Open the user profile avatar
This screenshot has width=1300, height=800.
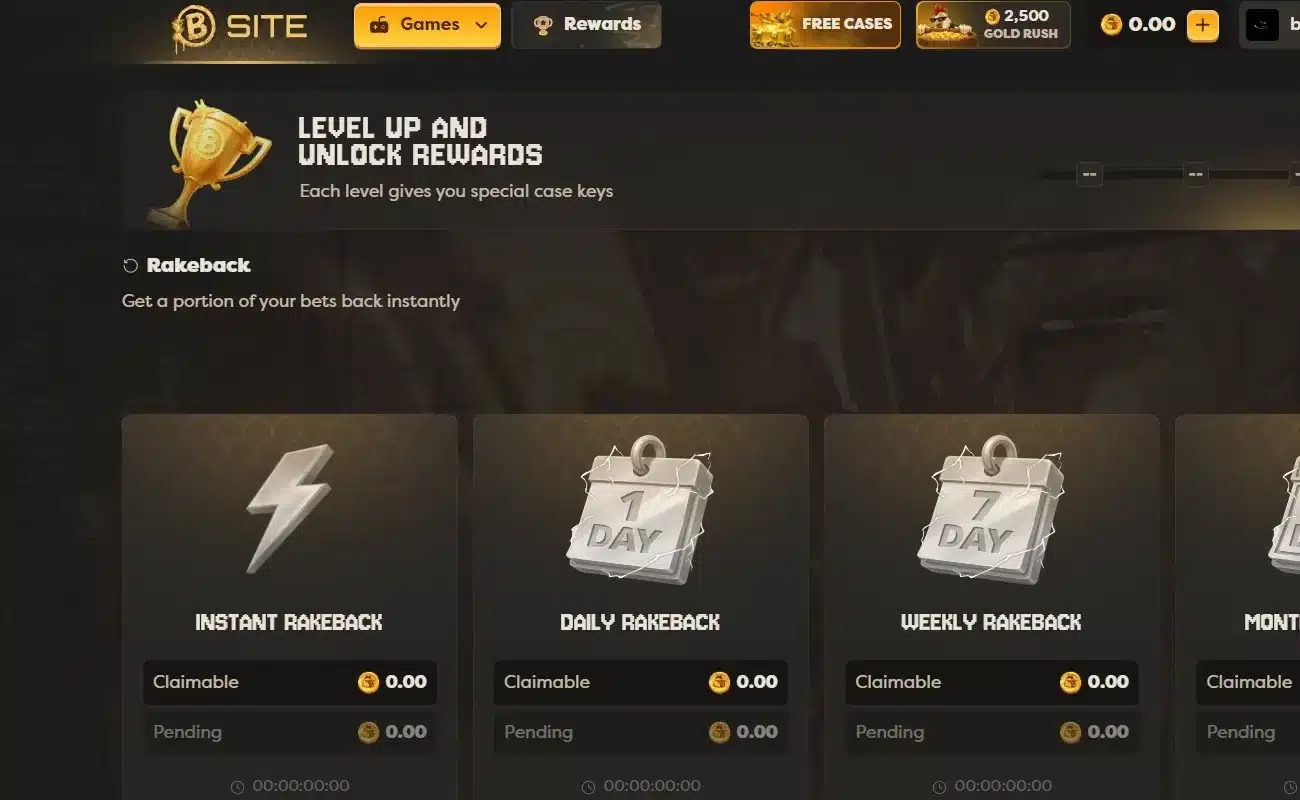(1262, 26)
